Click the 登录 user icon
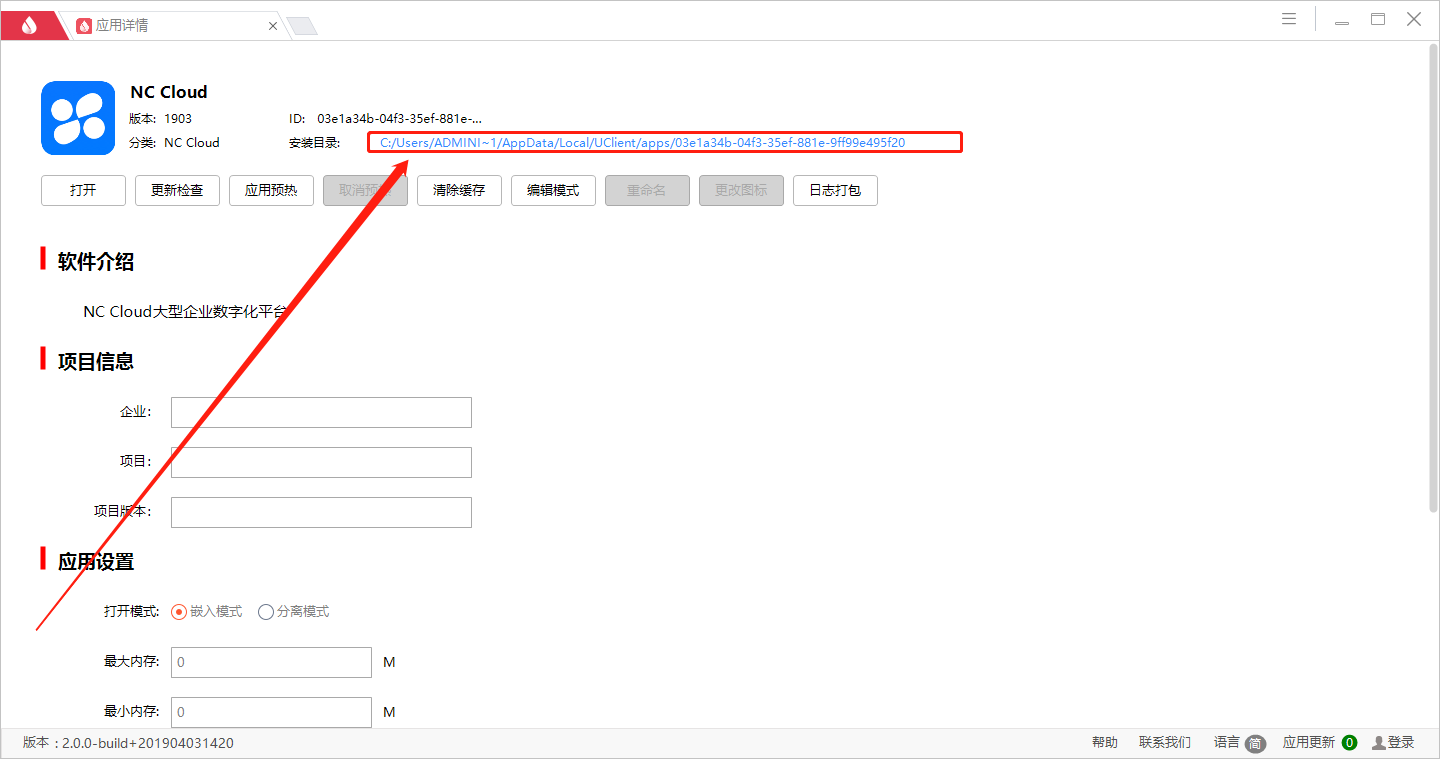Image resolution: width=1440 pixels, height=759 pixels. pos(1379,743)
